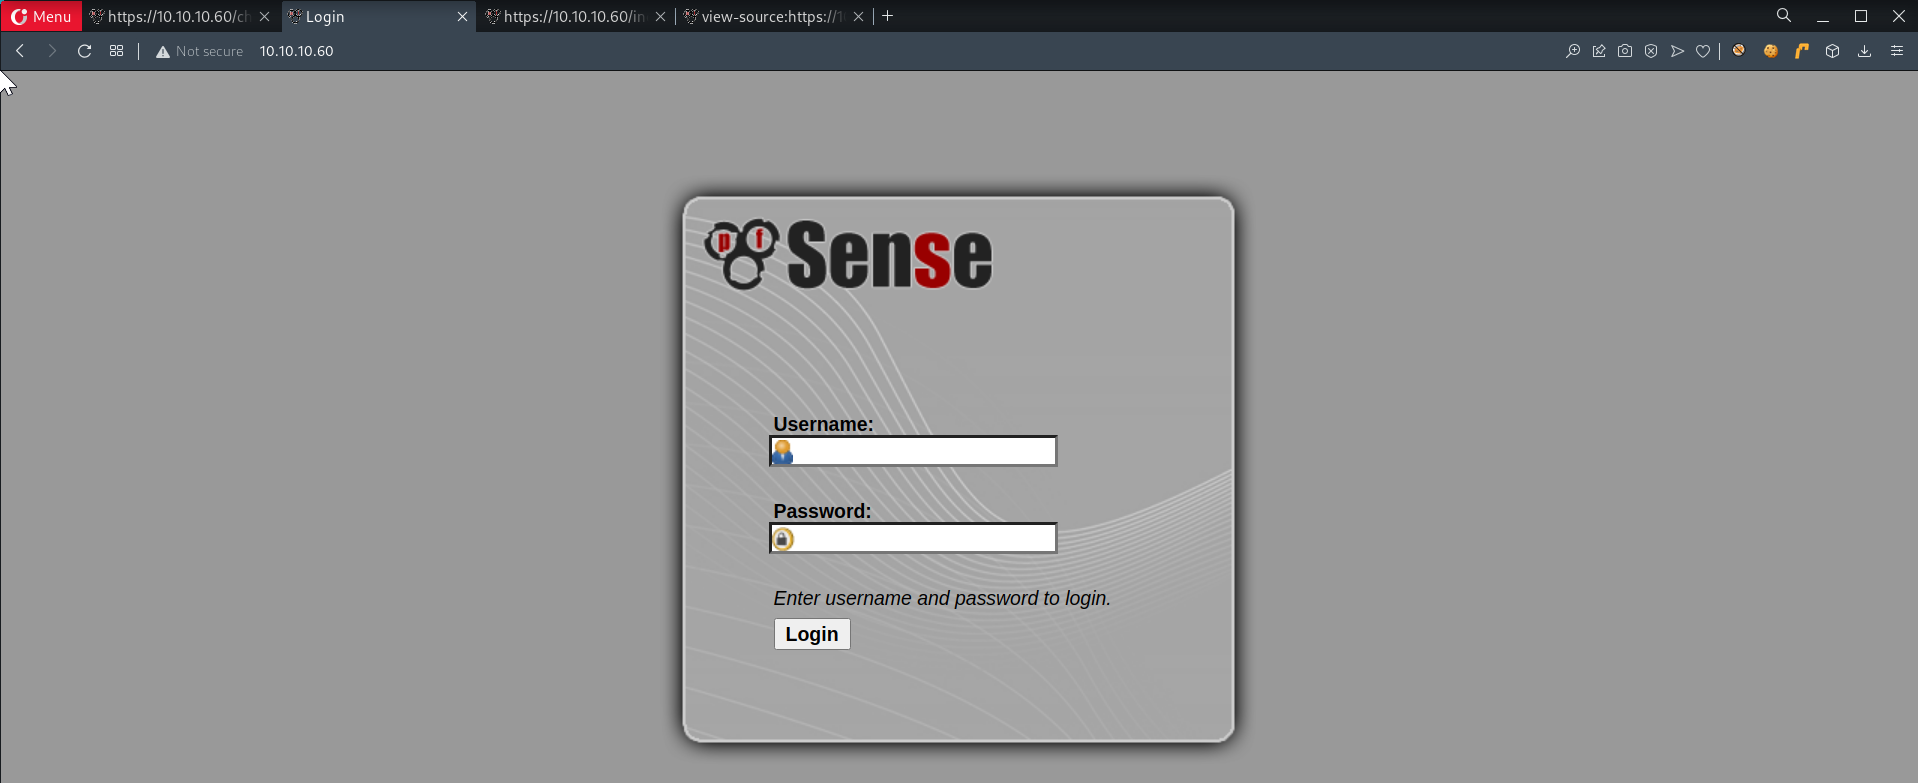
Task: Switch to the first 10.10.10.60 tab
Action: (x=170, y=16)
